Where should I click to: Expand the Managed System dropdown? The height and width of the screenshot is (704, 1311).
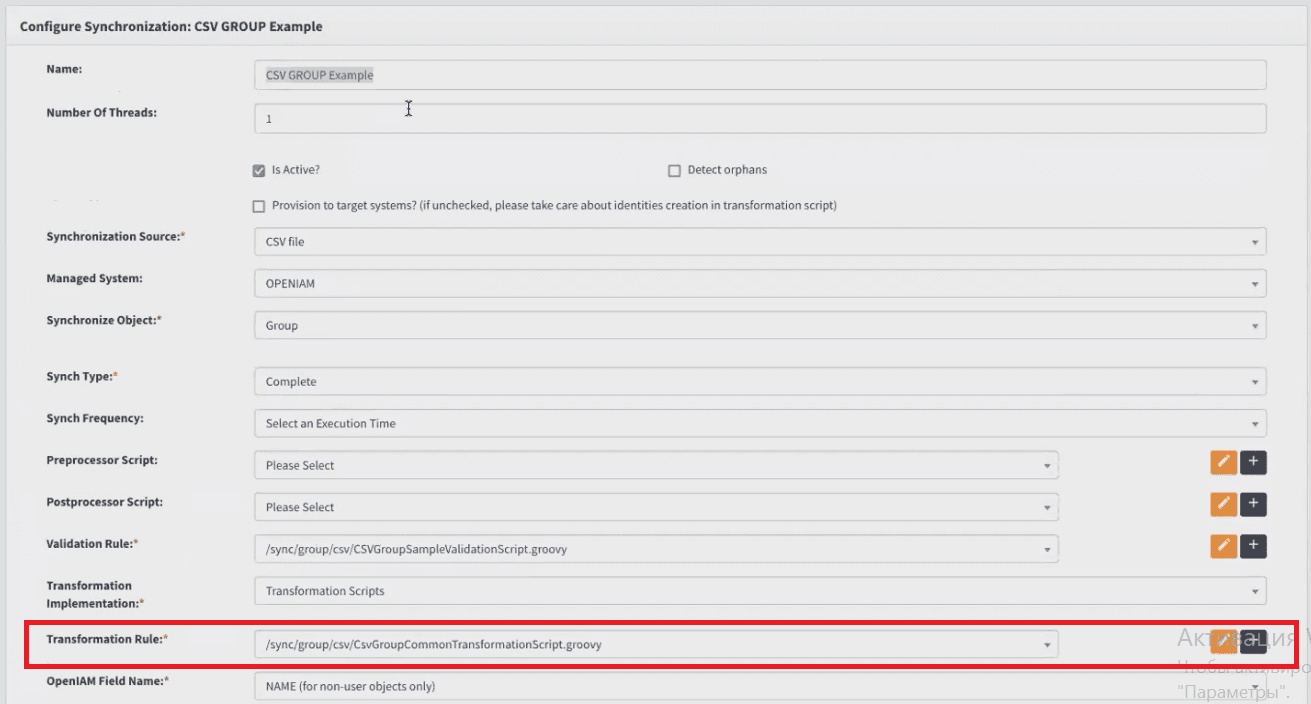click(x=760, y=284)
